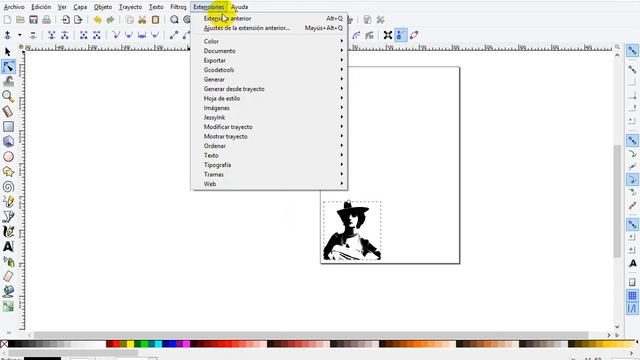This screenshot has height=360, width=640.
Task: Expand the Color submenu
Action: click(x=269, y=41)
